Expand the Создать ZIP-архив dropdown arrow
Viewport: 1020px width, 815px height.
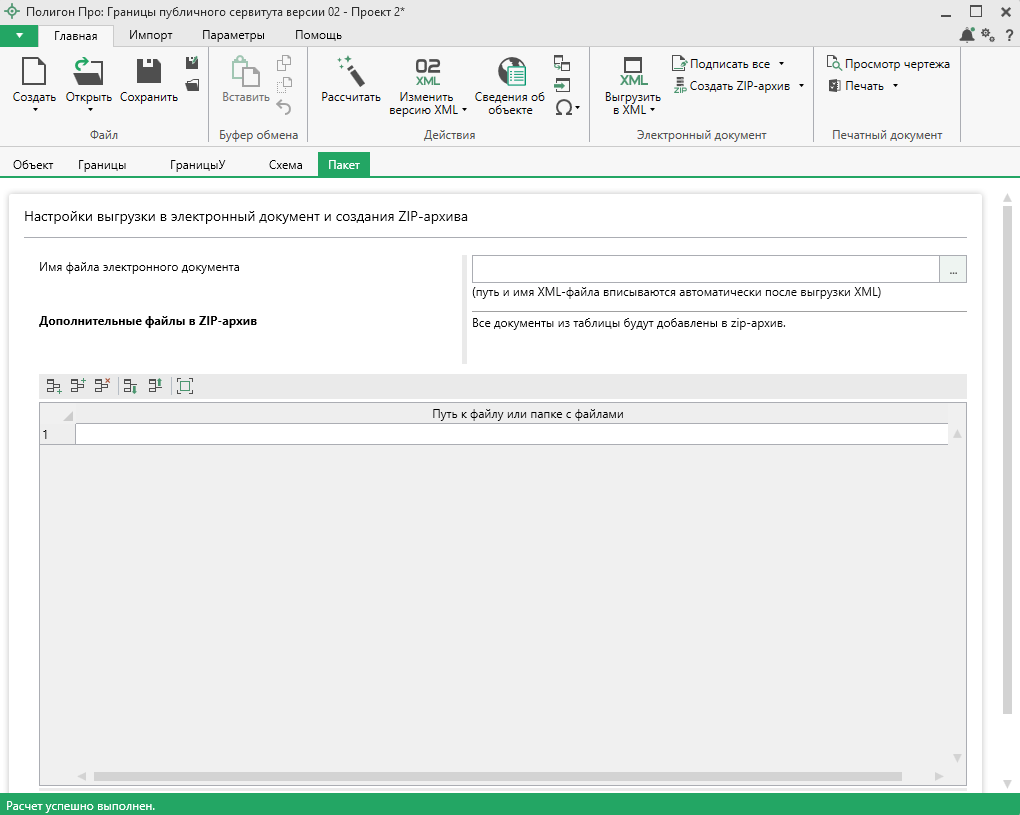coord(801,86)
